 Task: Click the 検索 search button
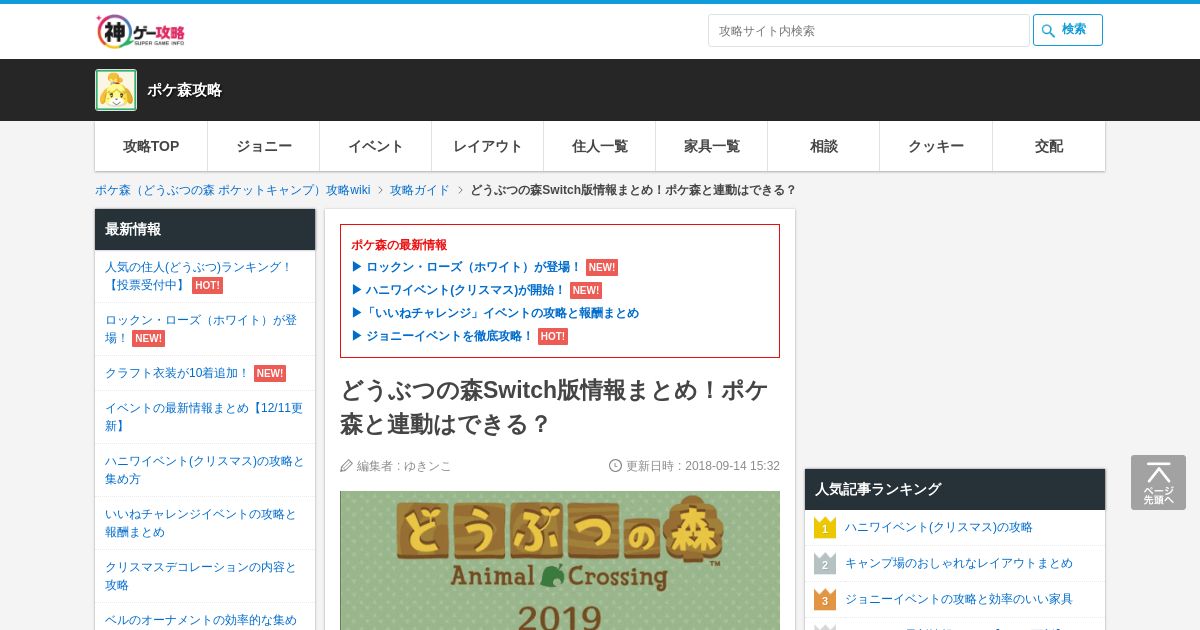(x=1068, y=30)
